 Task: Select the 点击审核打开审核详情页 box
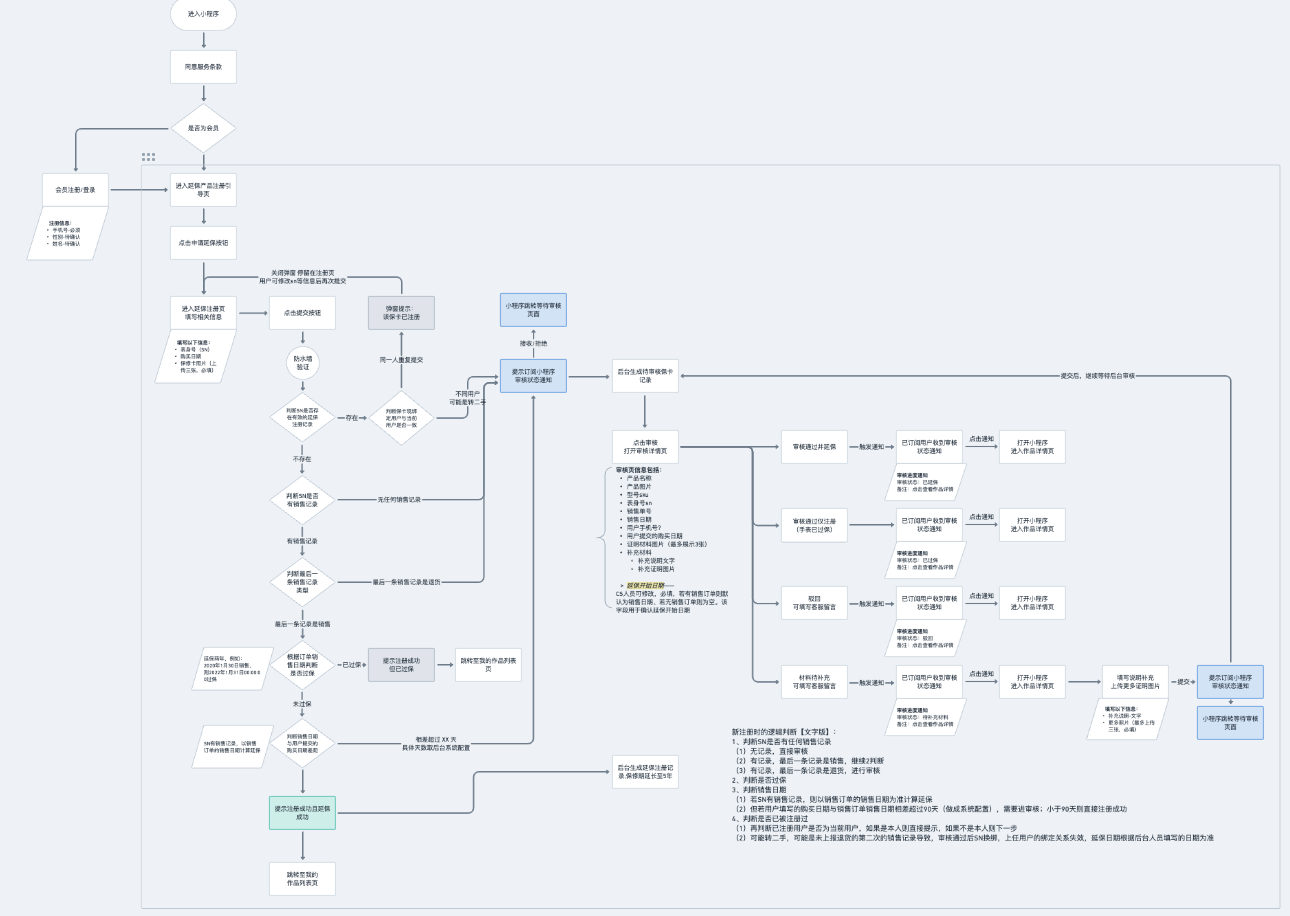point(646,447)
